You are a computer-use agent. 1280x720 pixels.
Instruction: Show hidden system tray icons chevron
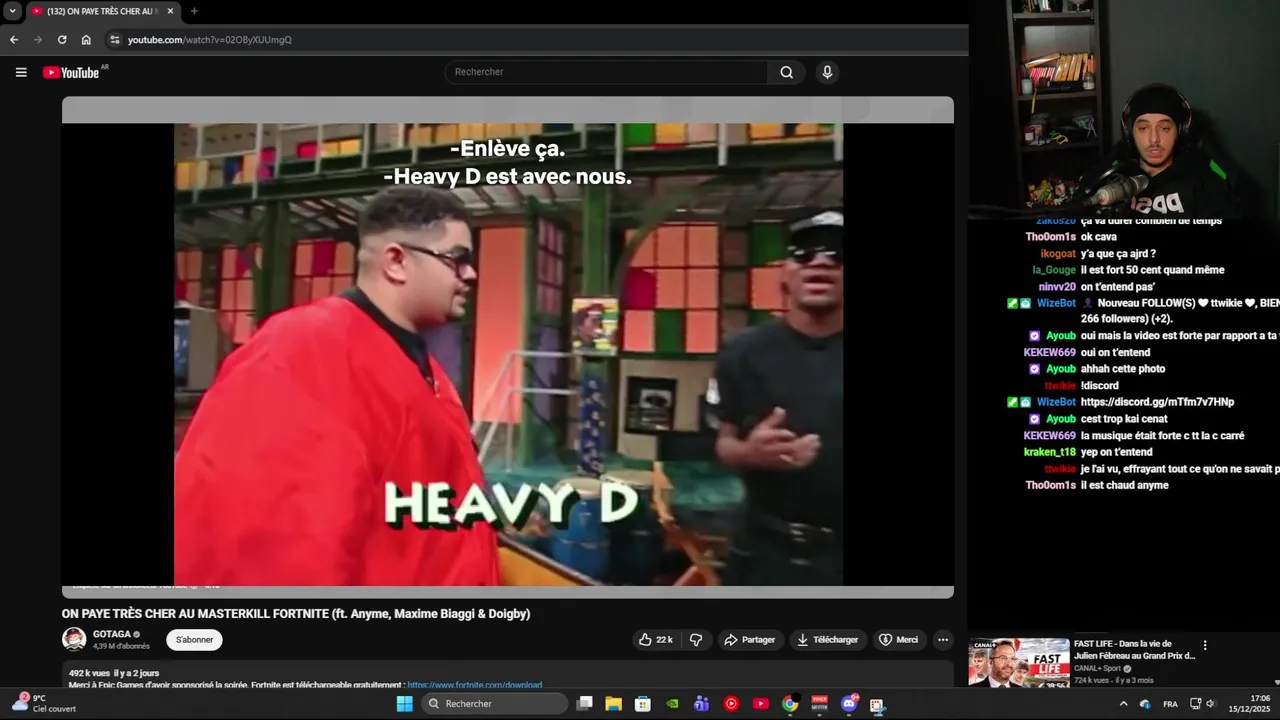(x=1123, y=704)
